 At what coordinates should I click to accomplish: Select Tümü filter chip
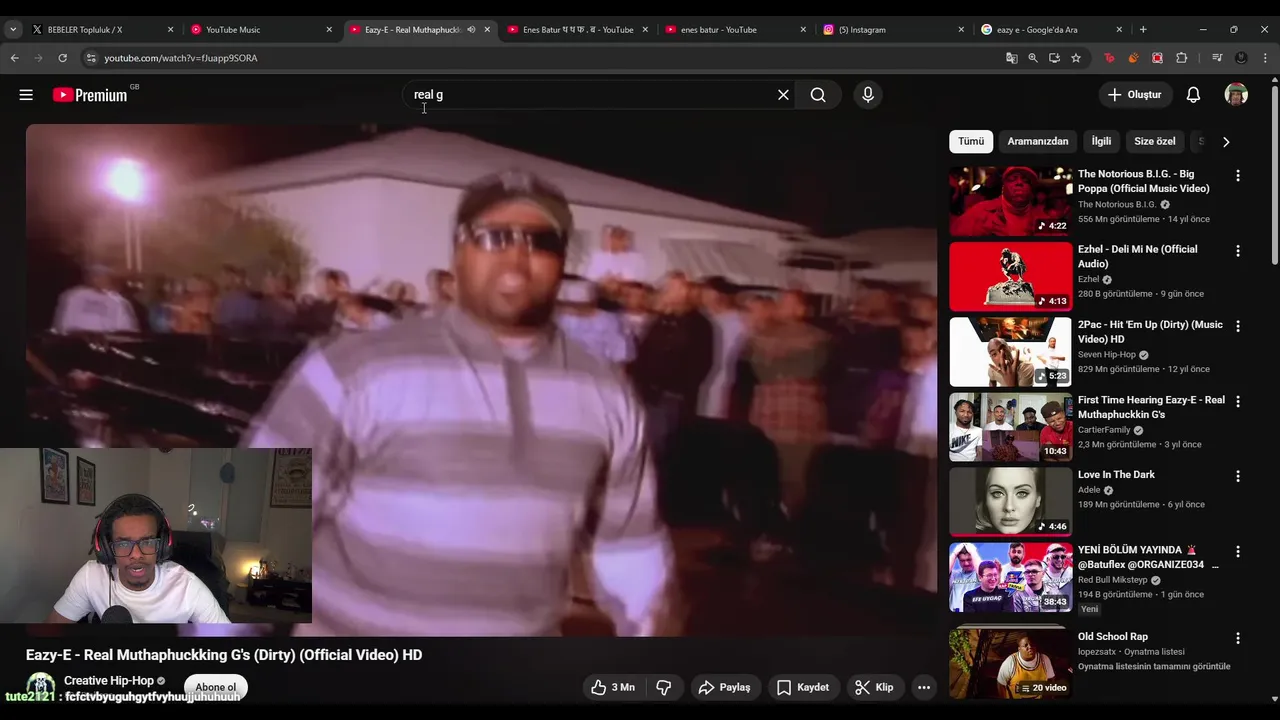pos(971,142)
